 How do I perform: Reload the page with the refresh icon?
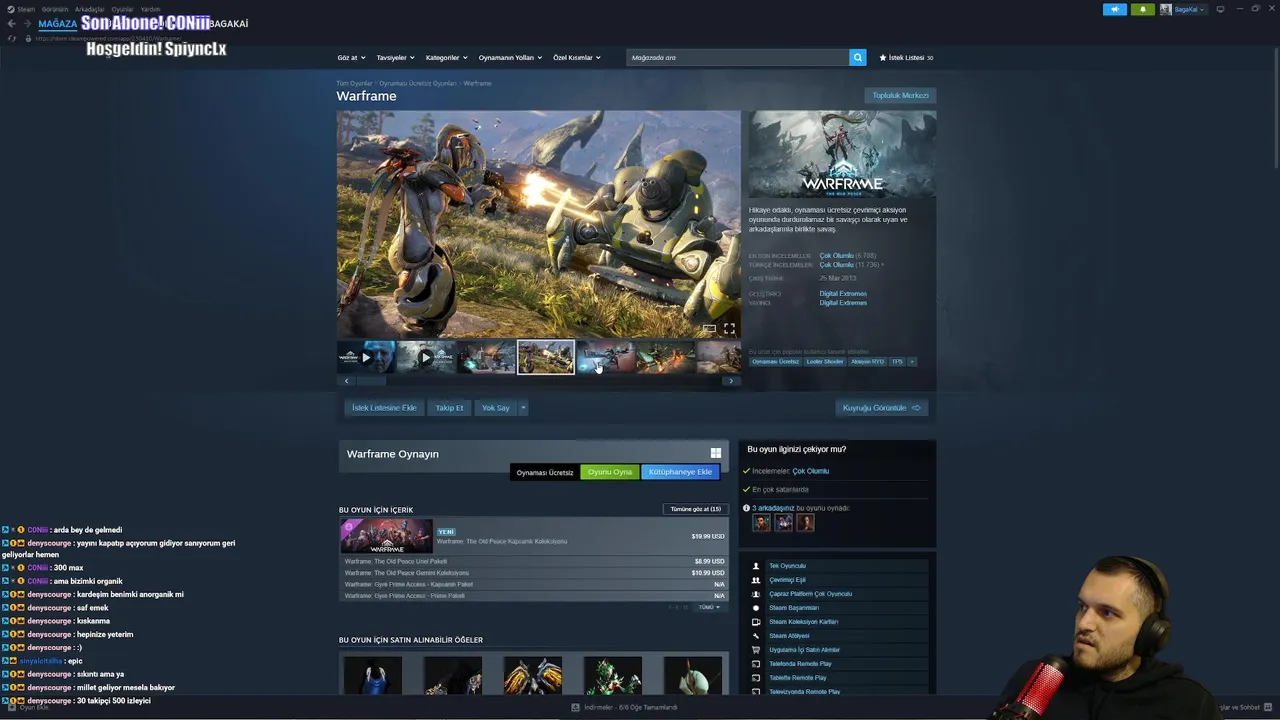click(x=12, y=38)
